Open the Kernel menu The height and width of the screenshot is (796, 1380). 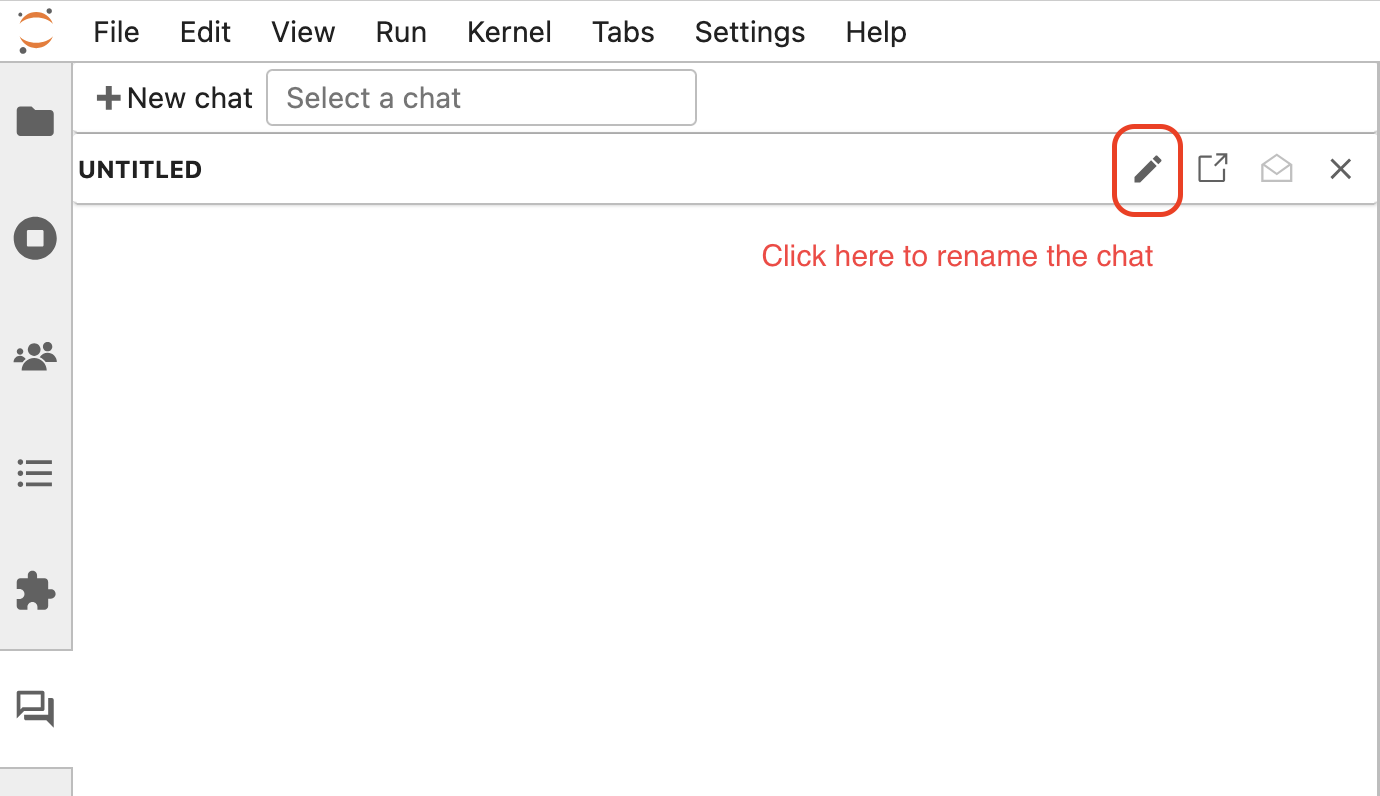coord(509,32)
